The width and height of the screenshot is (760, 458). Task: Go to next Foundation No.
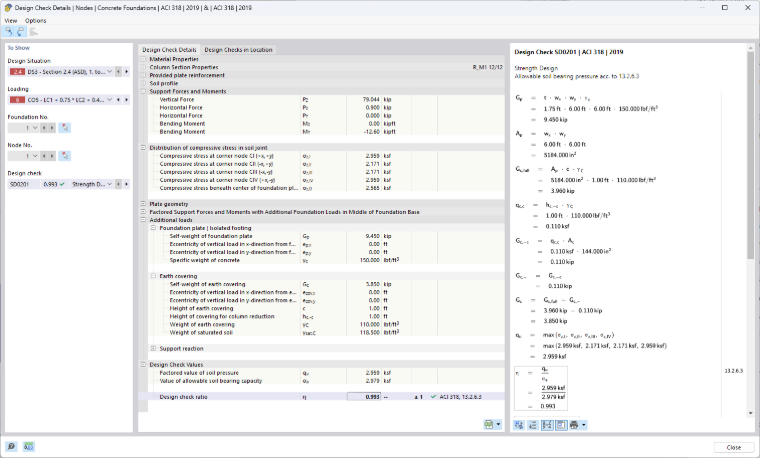(52, 128)
